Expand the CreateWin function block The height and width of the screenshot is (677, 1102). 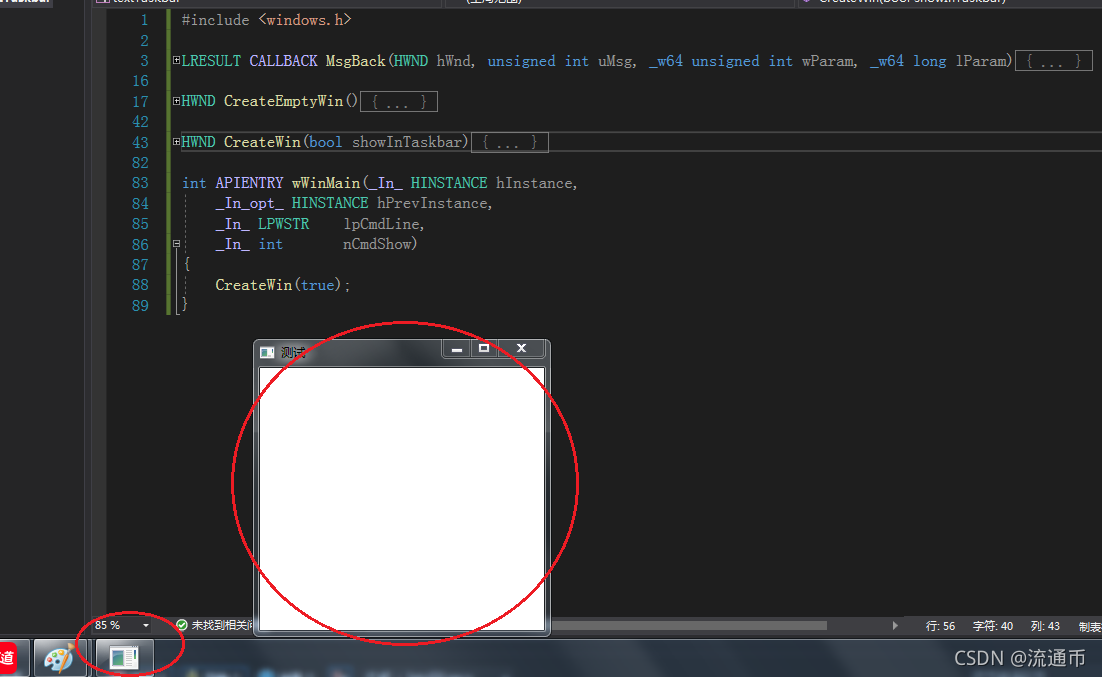coord(176,142)
